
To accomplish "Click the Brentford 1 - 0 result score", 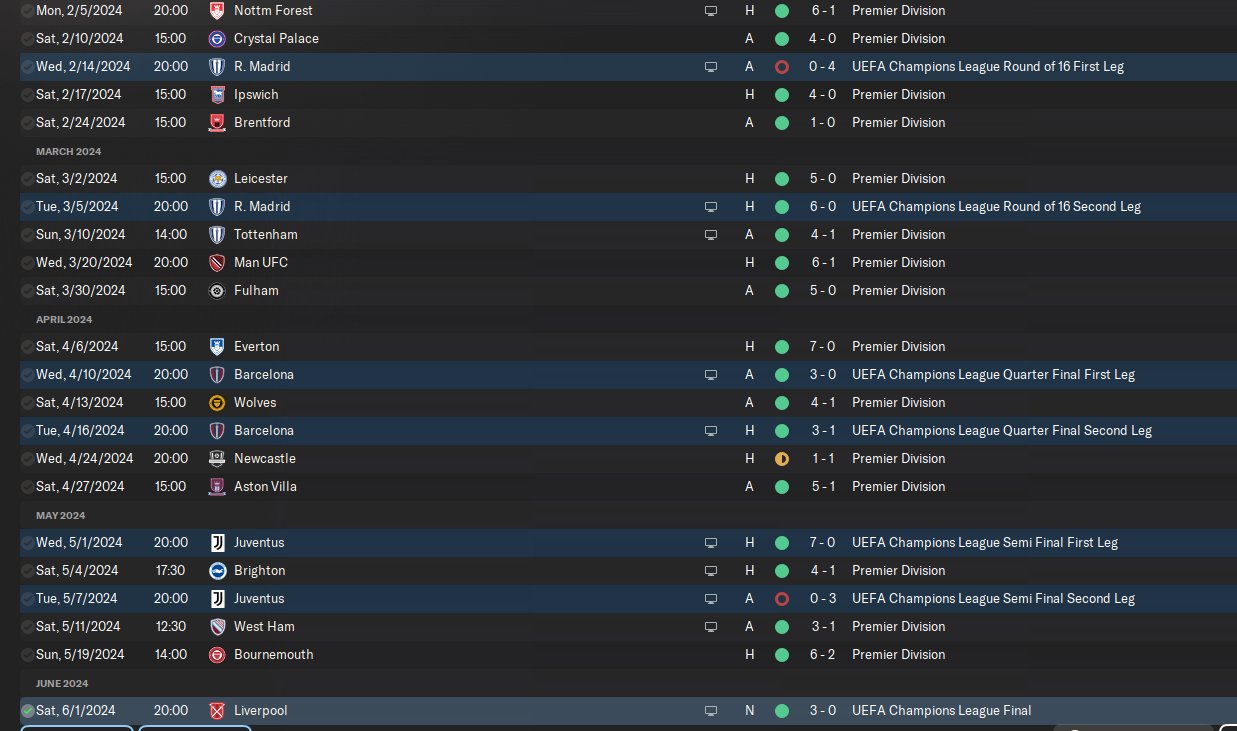I will pyautogui.click(x=822, y=122).
